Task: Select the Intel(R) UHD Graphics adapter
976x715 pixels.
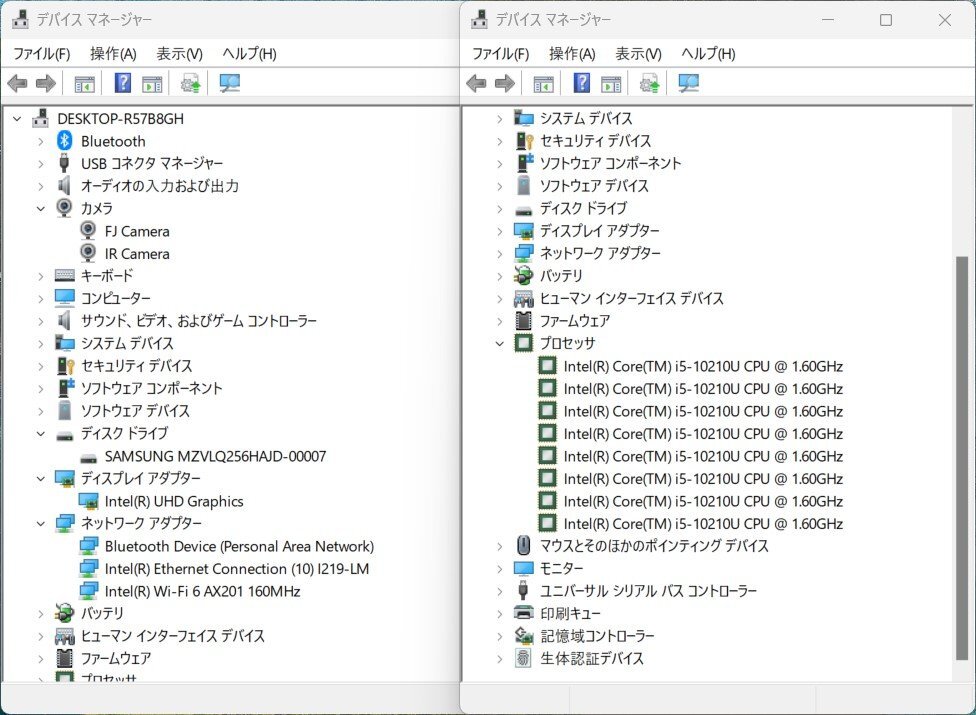Action: (174, 501)
